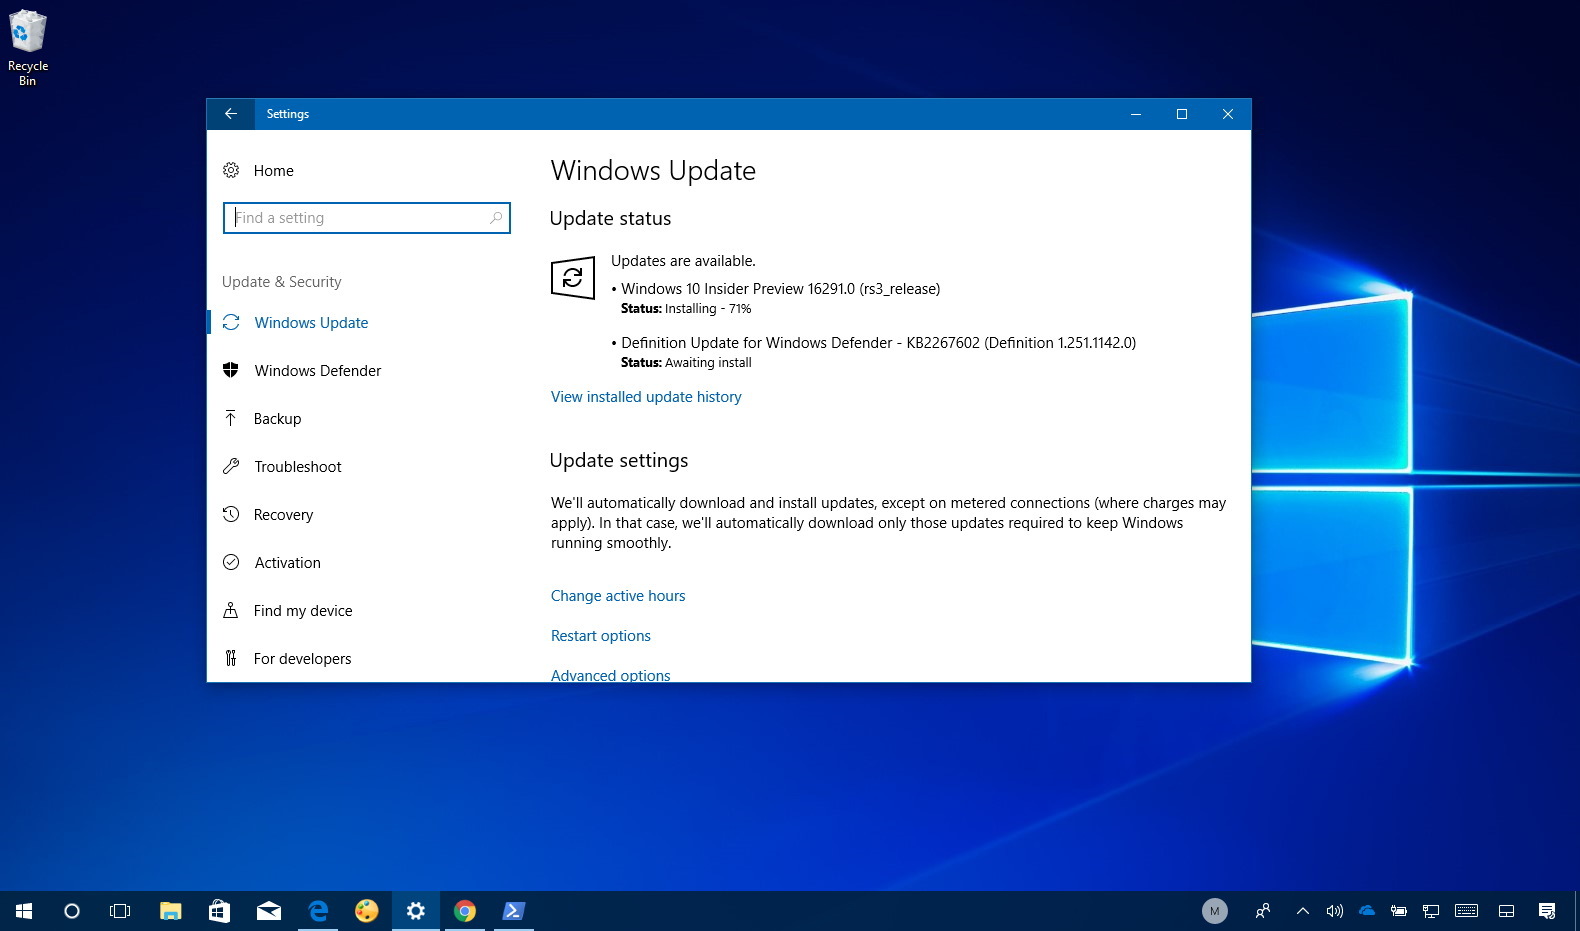Screen dimensions: 1580x931
Task: Open PowerShell from taskbar
Action: (x=514, y=911)
